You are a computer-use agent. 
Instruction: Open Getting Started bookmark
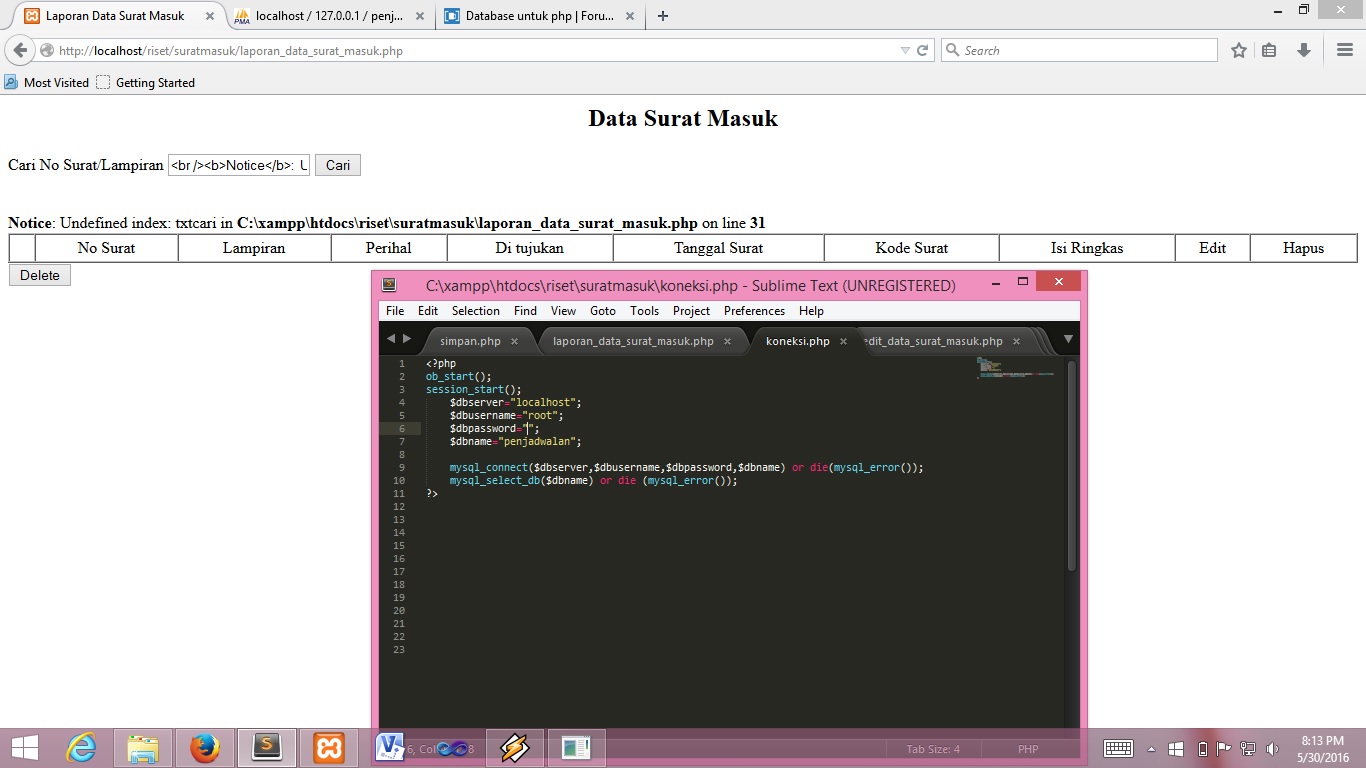tap(145, 83)
